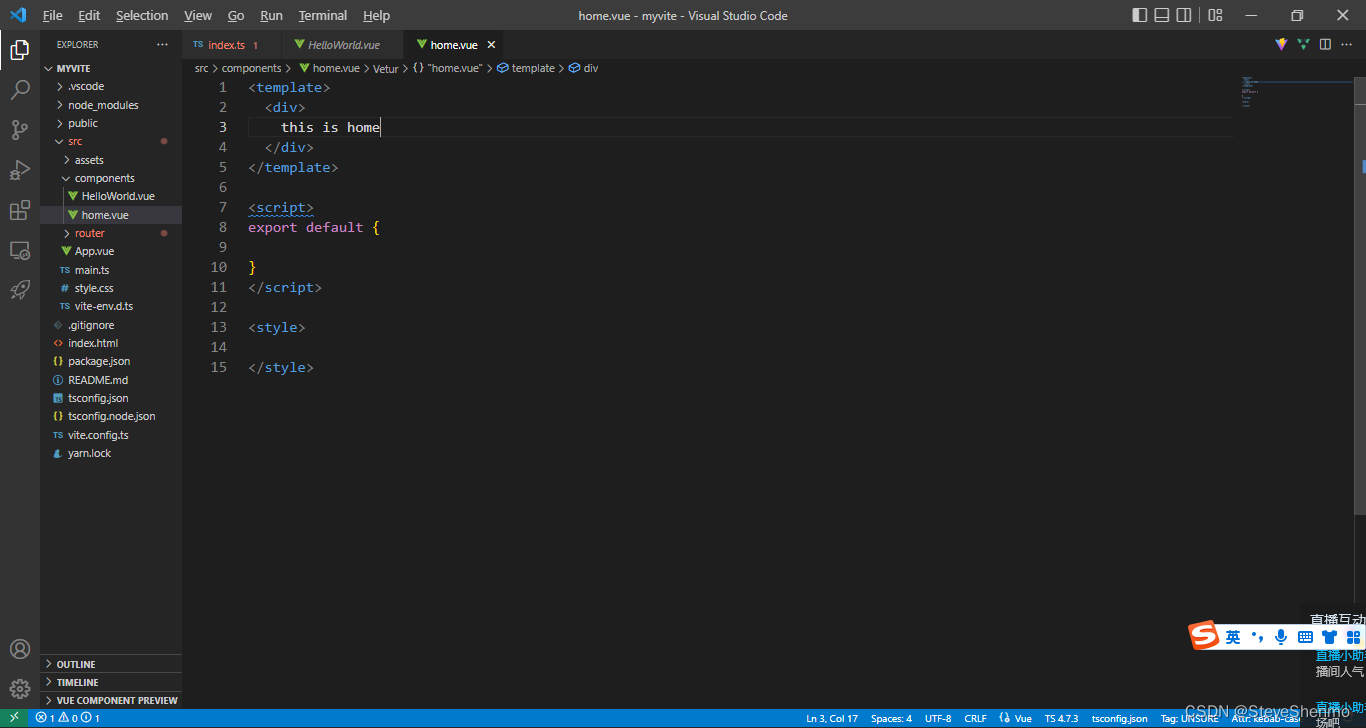Close the home.vue tab
The height and width of the screenshot is (728, 1366).
[x=491, y=45]
